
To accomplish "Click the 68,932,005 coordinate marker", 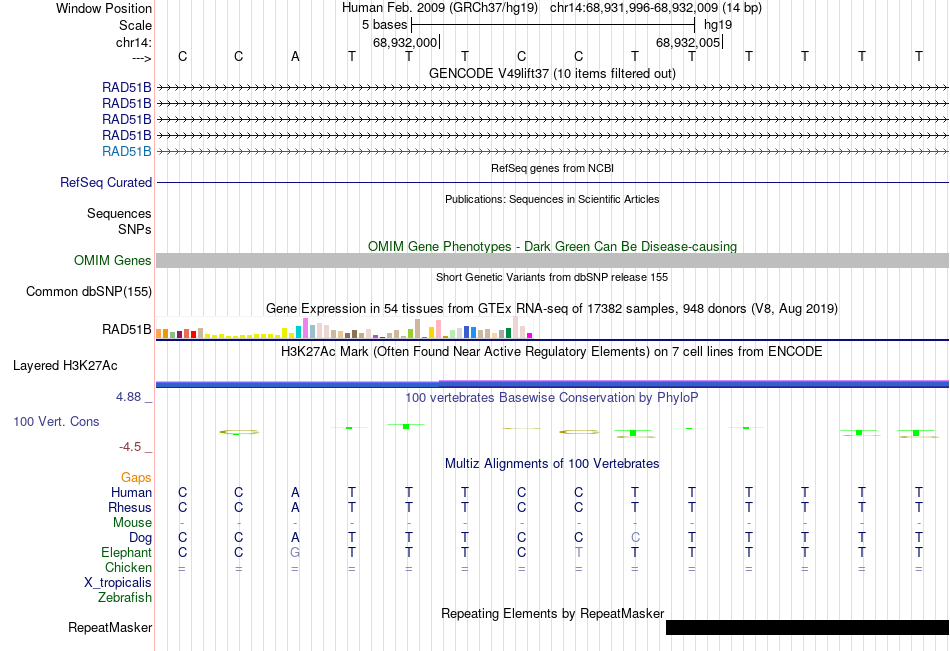I will pos(688,42).
